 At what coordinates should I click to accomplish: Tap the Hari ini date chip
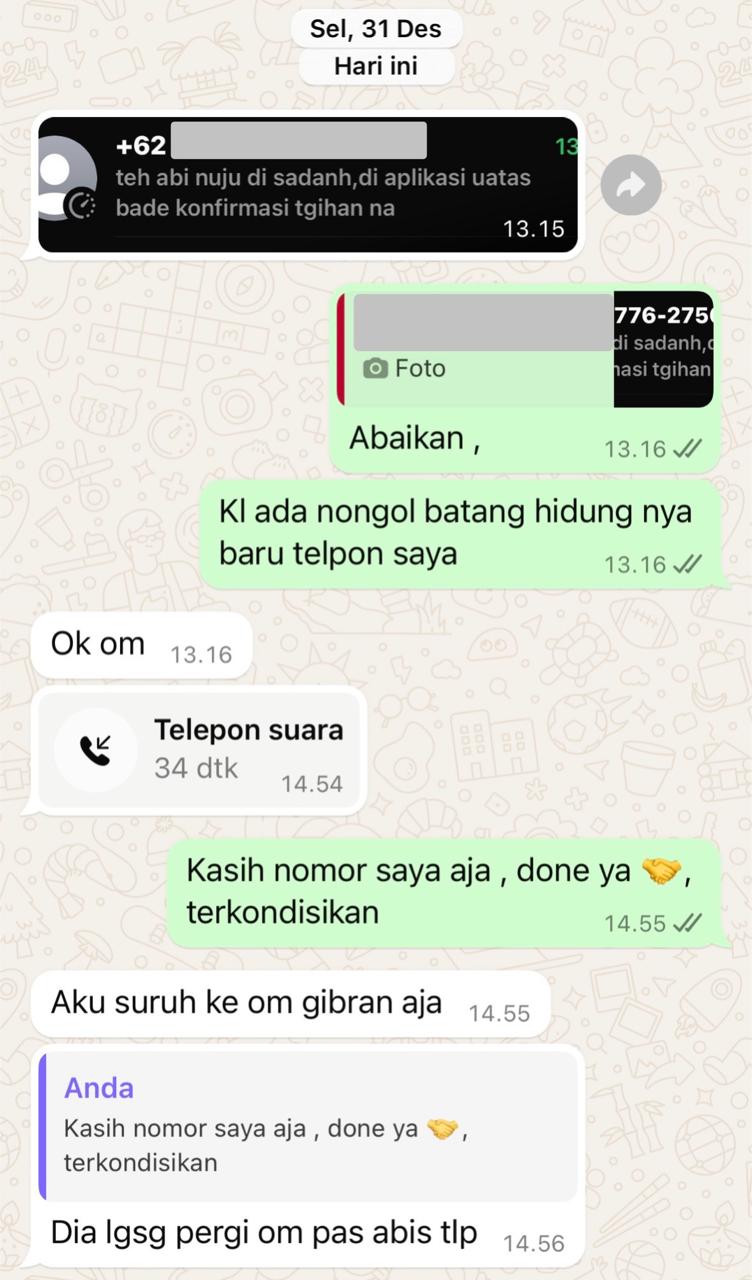click(376, 67)
